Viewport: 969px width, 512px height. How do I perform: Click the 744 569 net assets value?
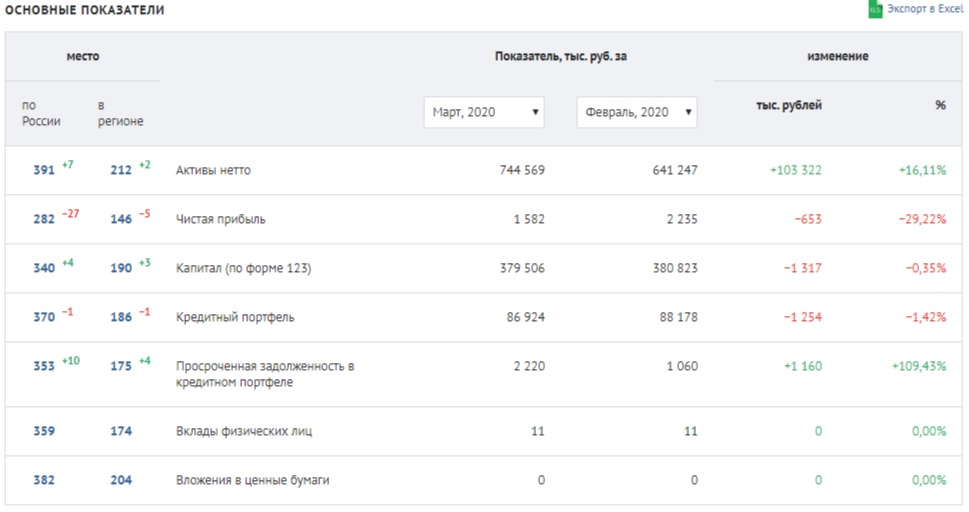point(522,170)
